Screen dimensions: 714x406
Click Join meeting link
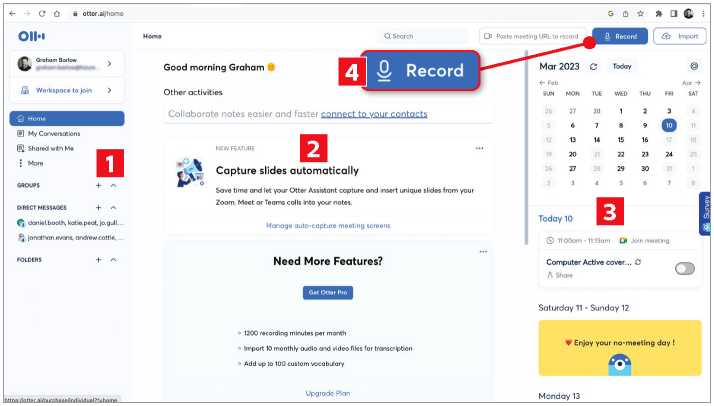pyautogui.click(x=644, y=240)
